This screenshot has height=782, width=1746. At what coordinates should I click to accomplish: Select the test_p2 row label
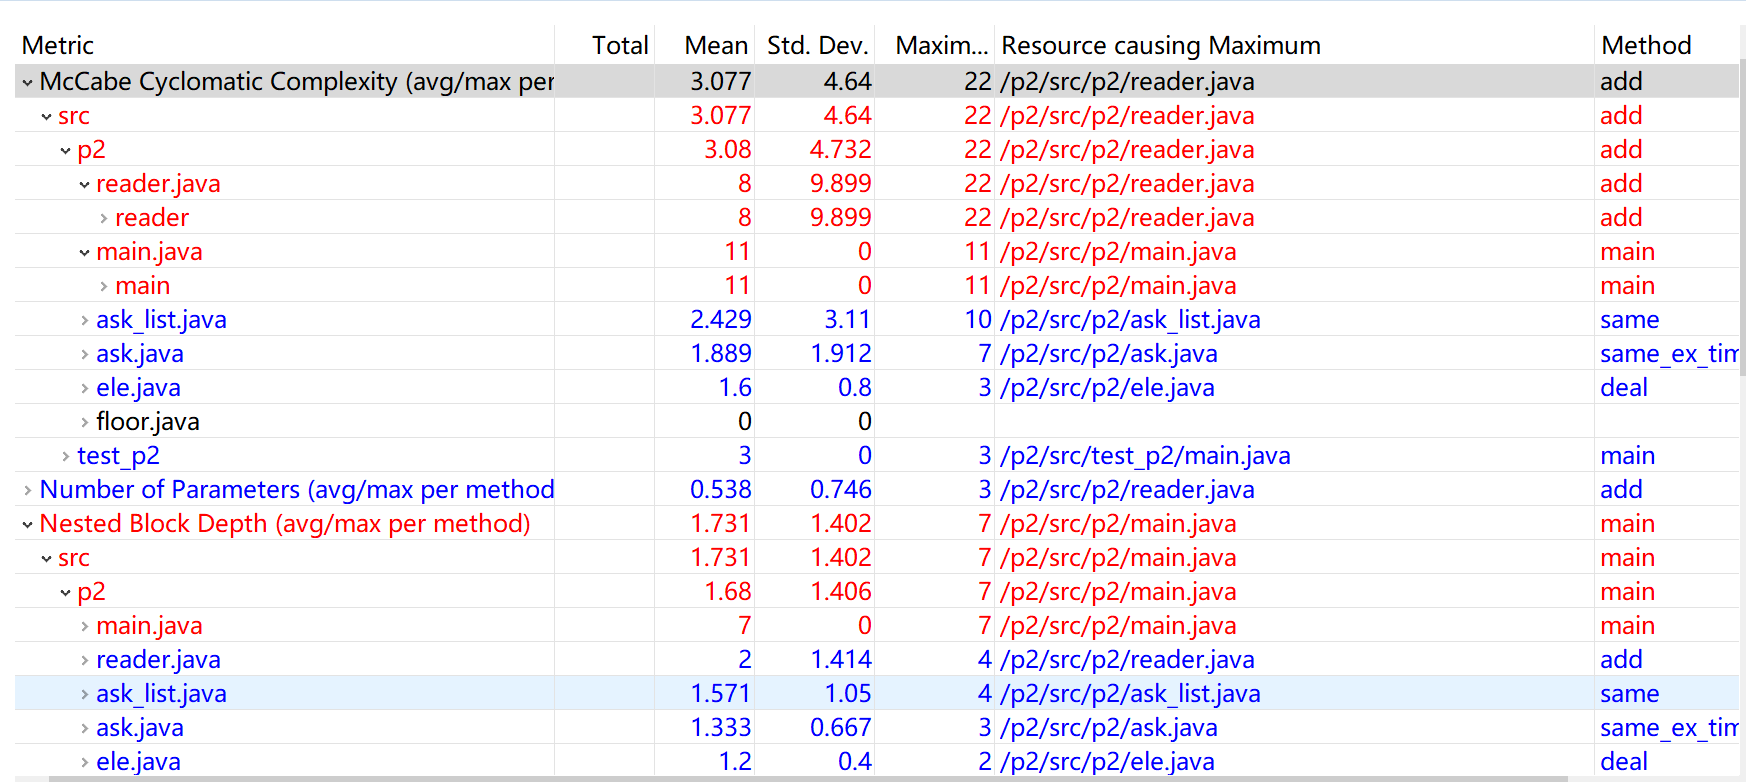[118, 456]
